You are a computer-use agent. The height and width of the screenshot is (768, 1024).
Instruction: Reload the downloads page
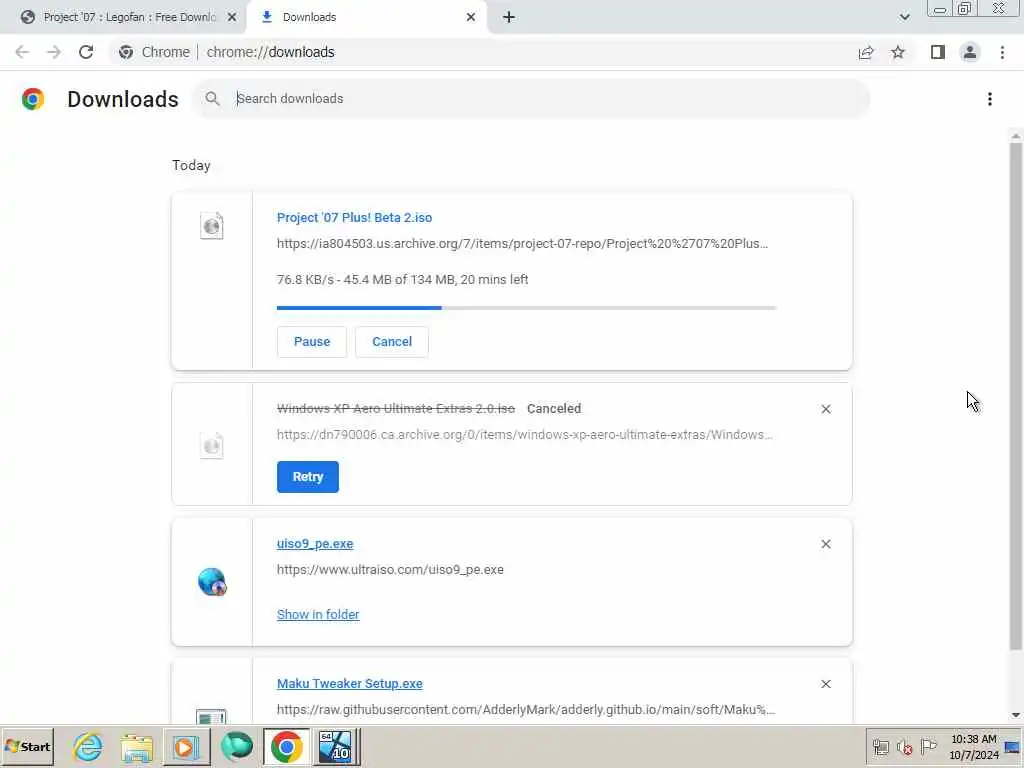(x=86, y=52)
